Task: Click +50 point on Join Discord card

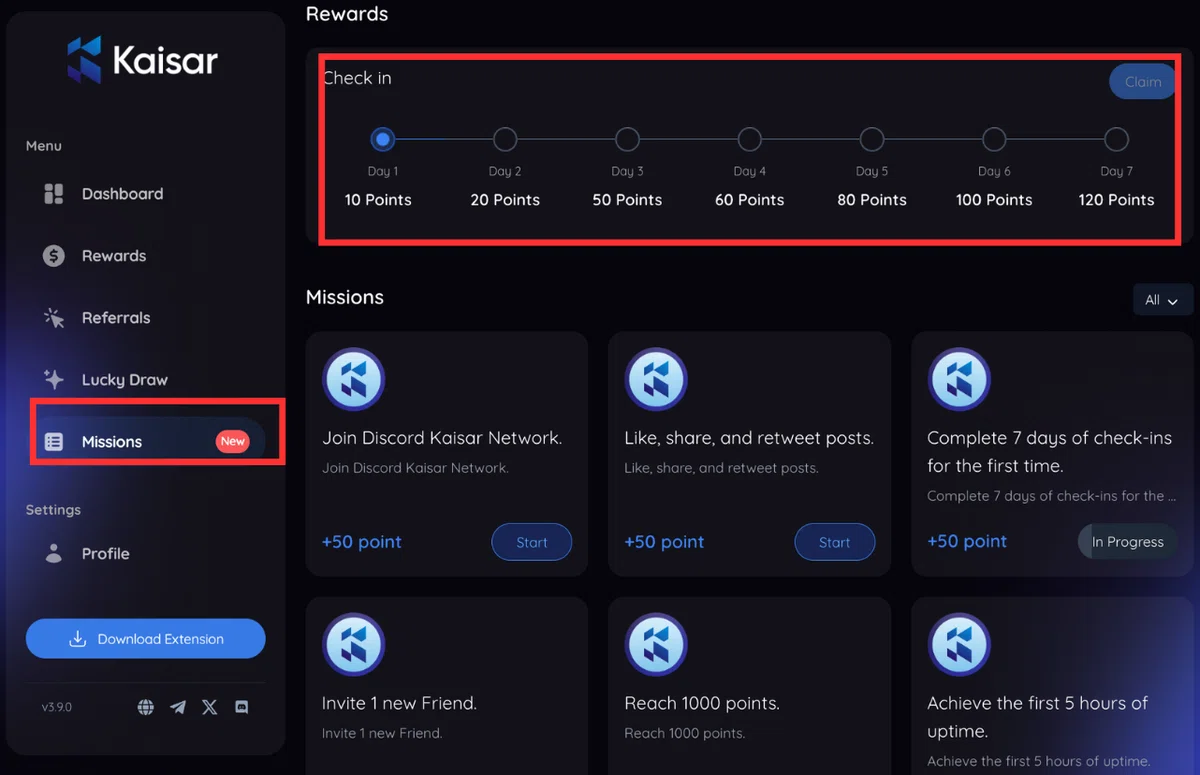Action: tap(362, 542)
